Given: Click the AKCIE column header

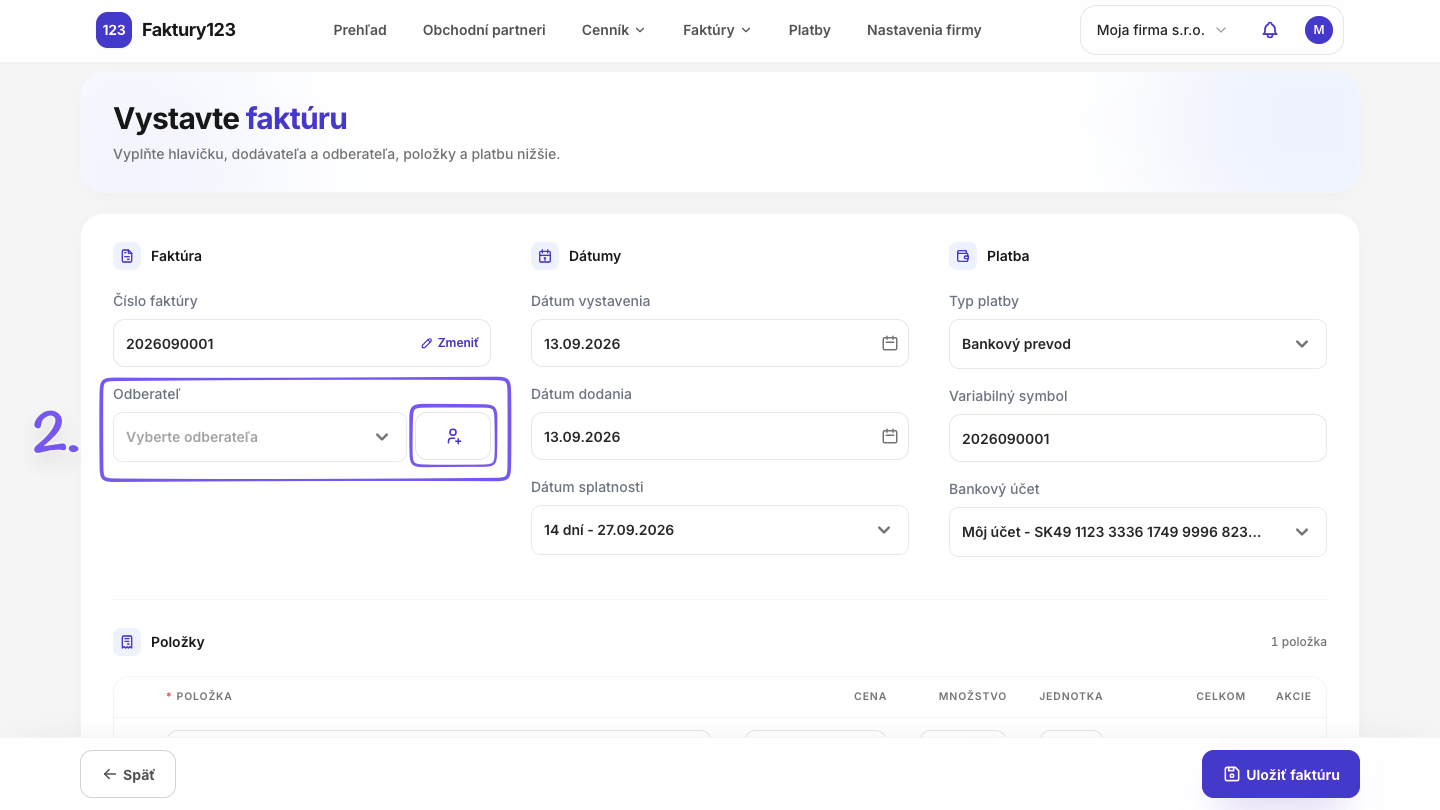Looking at the screenshot, I should pyautogui.click(x=1294, y=696).
